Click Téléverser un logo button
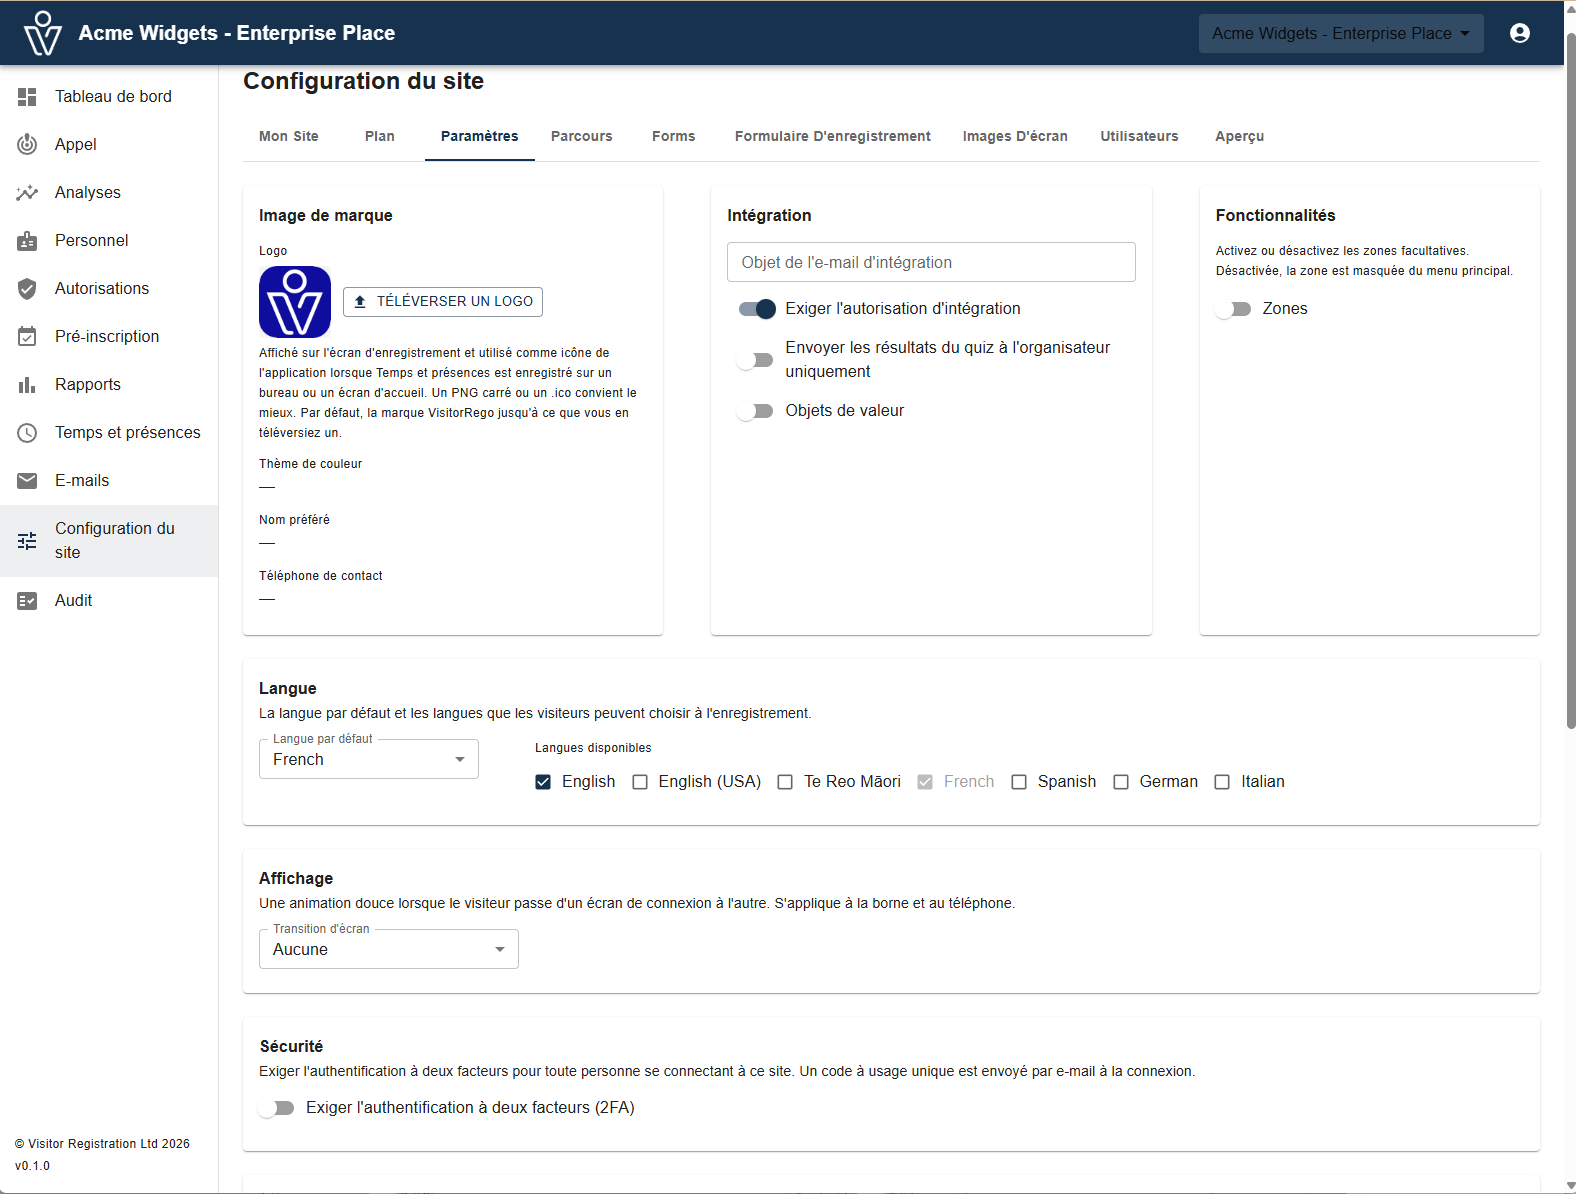 pyautogui.click(x=443, y=301)
